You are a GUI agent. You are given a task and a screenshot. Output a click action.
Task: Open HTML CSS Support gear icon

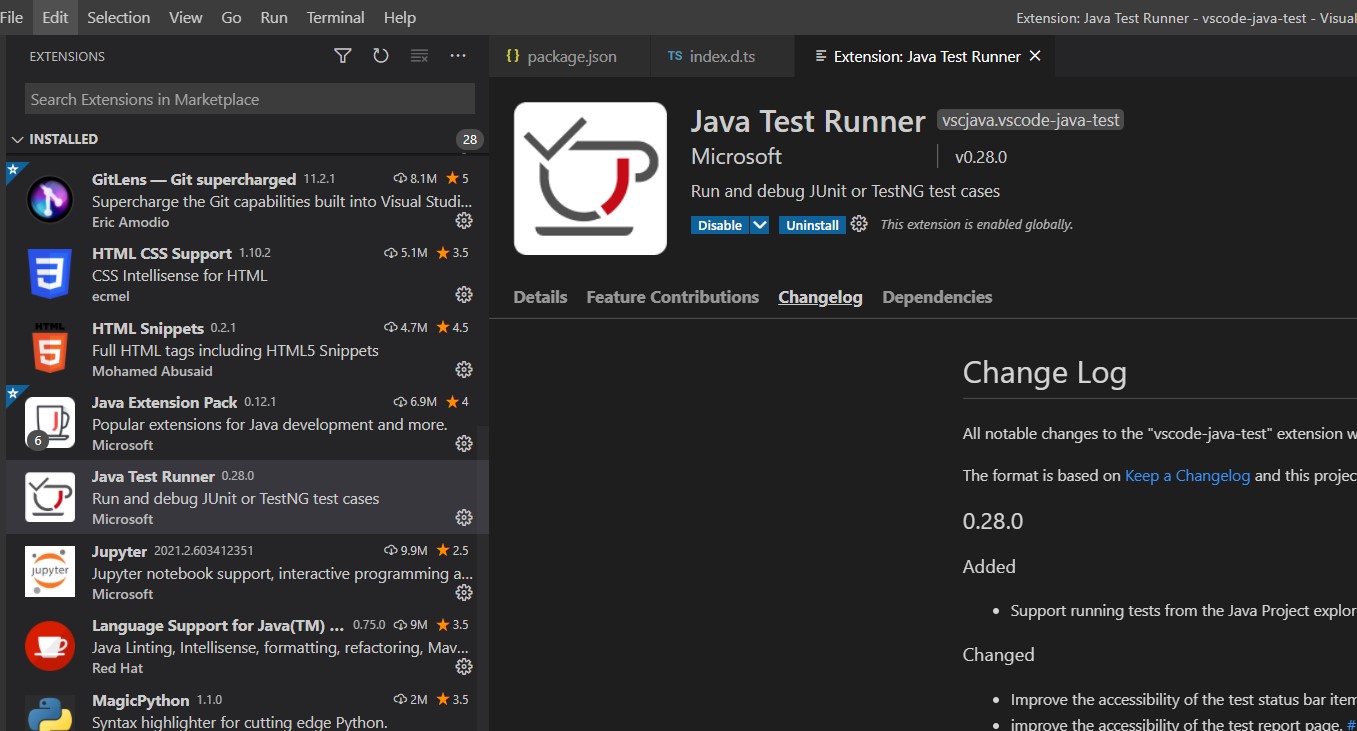click(464, 295)
